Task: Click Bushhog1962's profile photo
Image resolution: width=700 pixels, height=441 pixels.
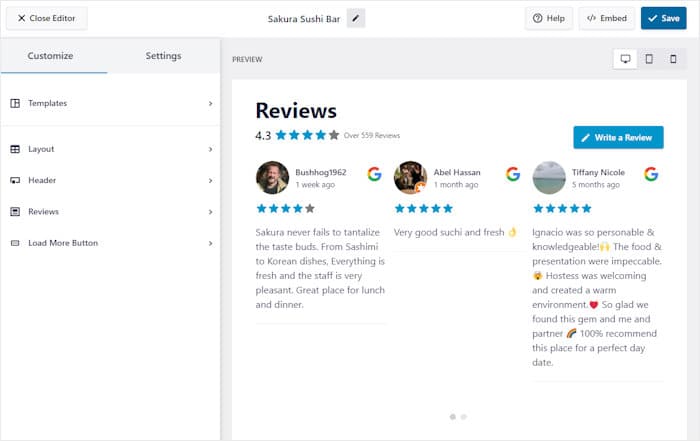Action: click(272, 178)
